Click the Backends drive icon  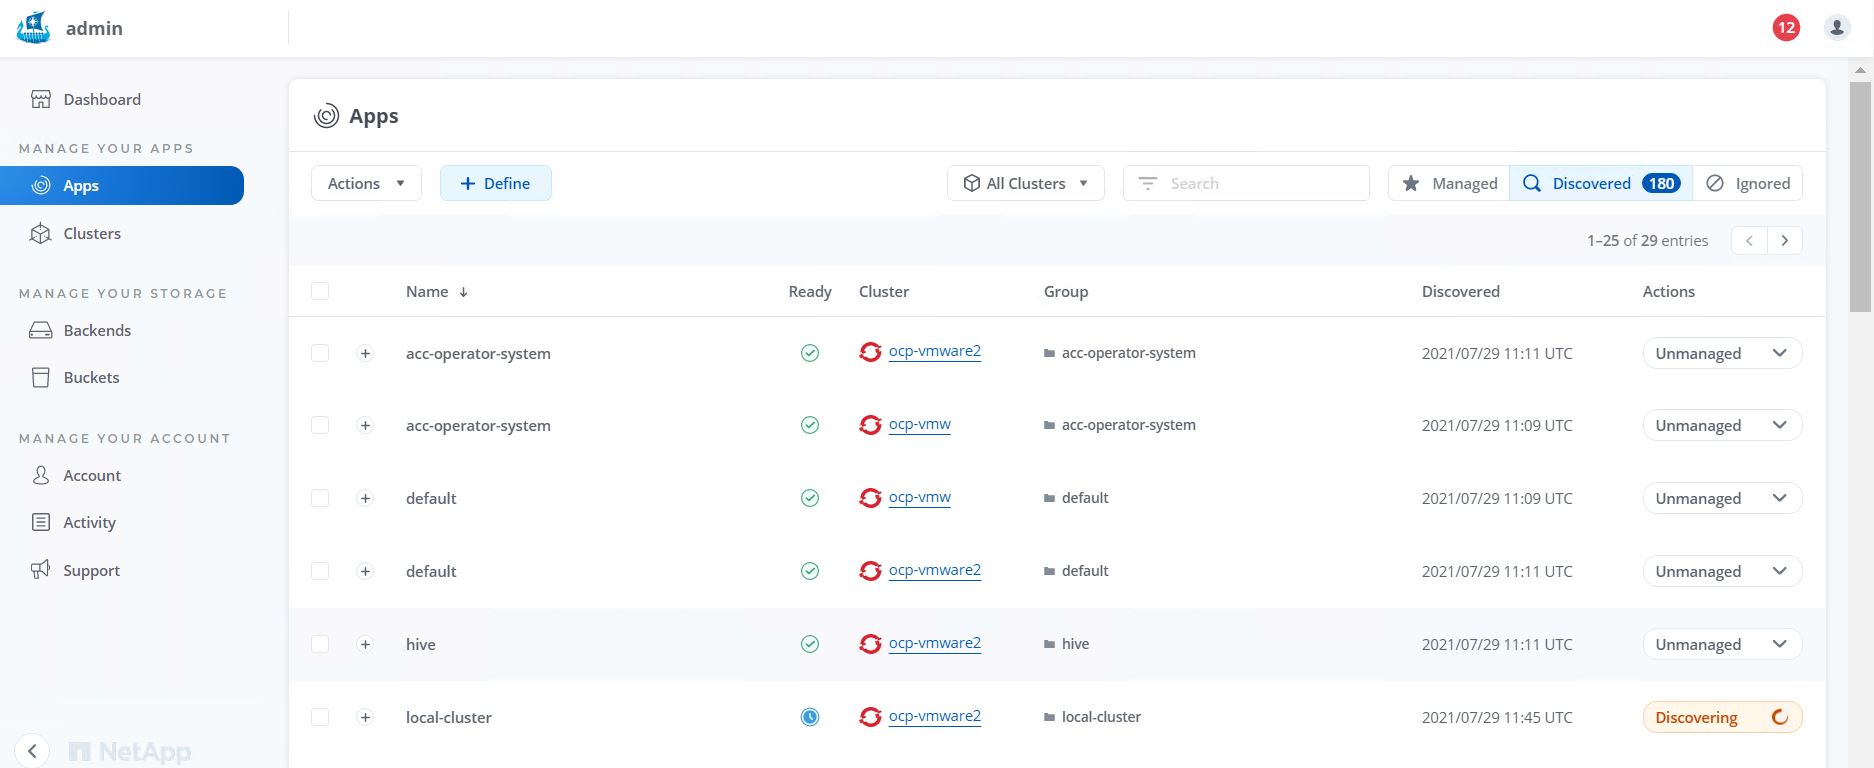(41, 330)
